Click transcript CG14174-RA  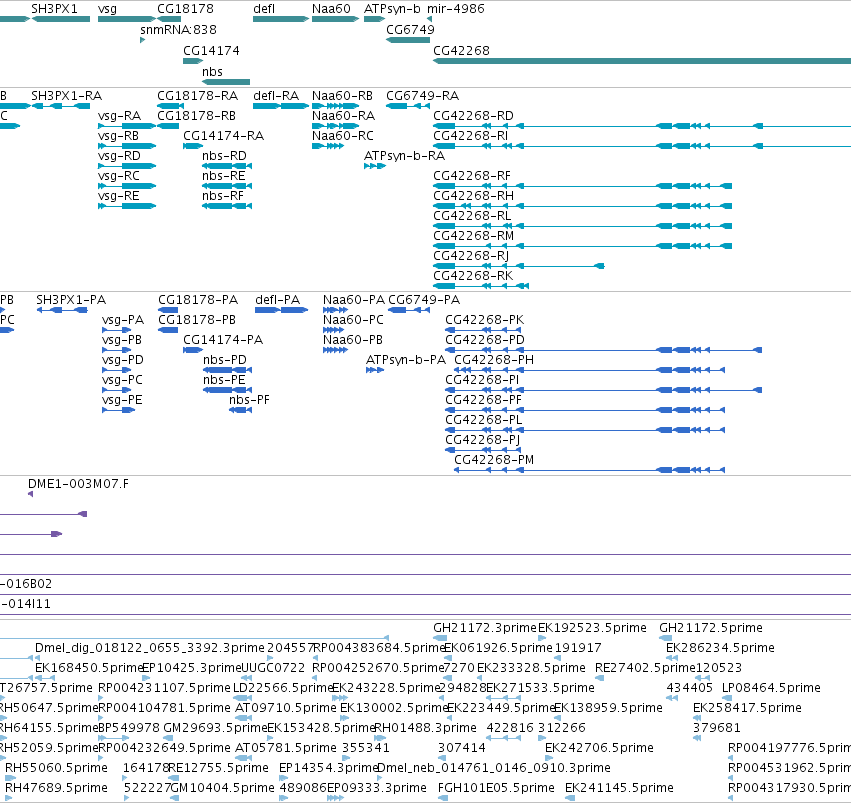(224, 136)
